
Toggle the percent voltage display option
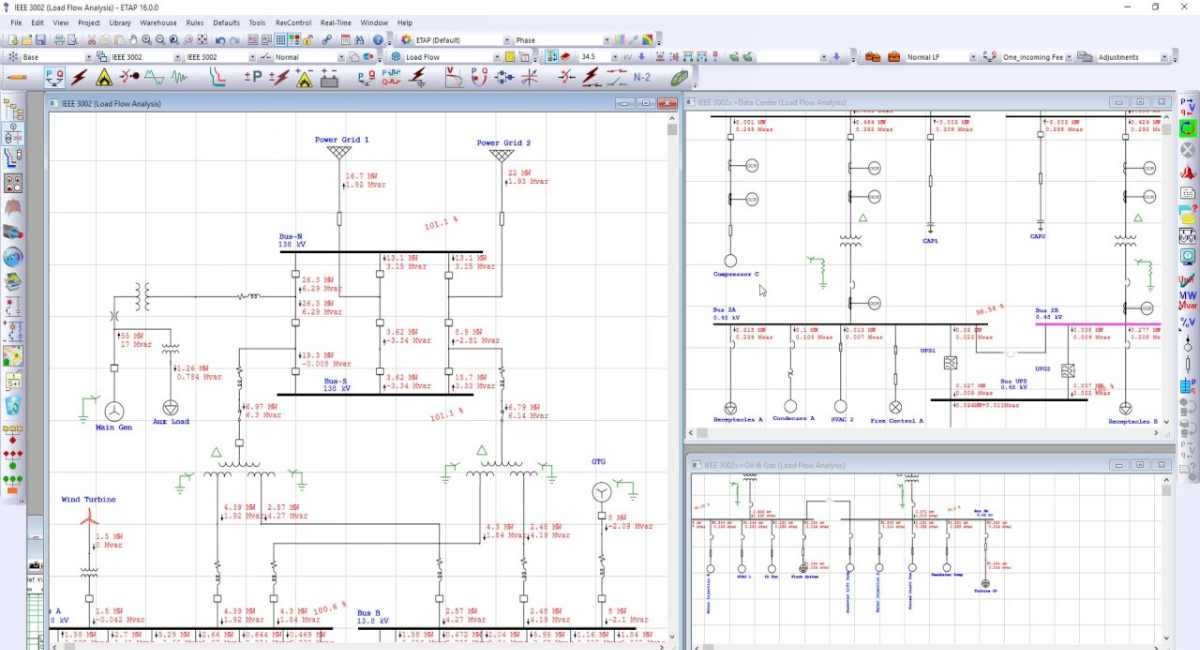pyautogui.click(x=1188, y=322)
